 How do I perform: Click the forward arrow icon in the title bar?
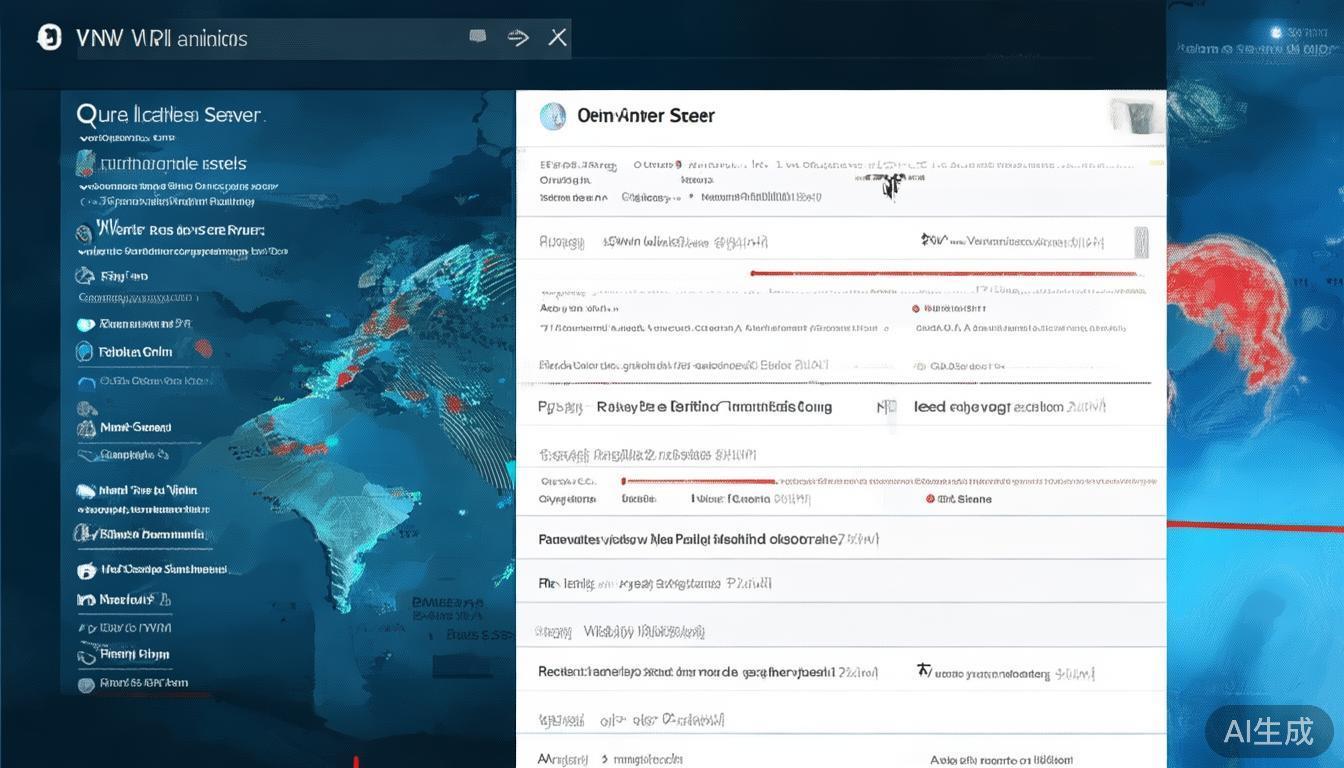pyautogui.click(x=518, y=38)
